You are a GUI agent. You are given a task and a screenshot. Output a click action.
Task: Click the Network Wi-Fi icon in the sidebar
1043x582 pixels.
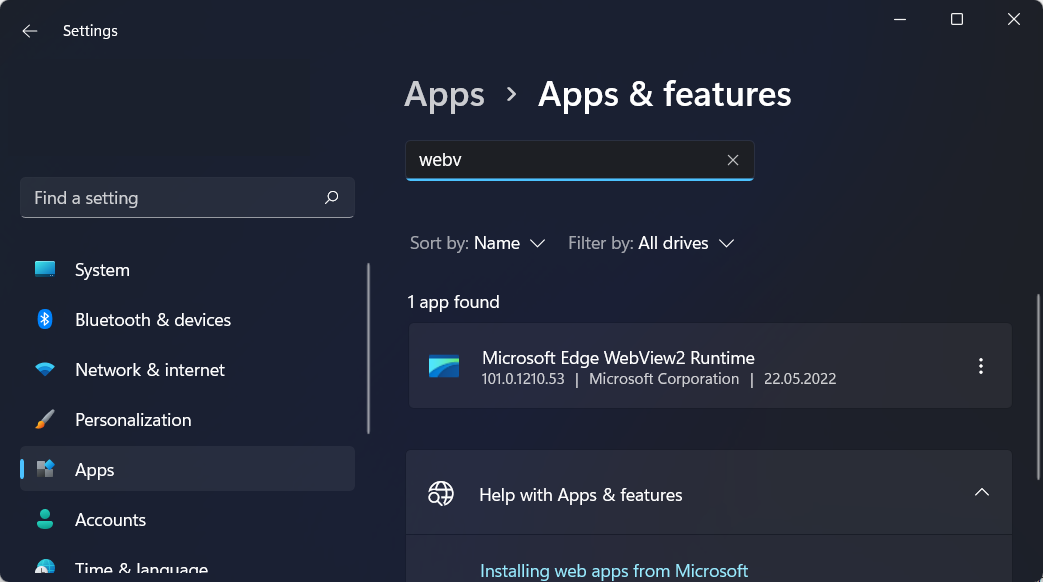45,369
